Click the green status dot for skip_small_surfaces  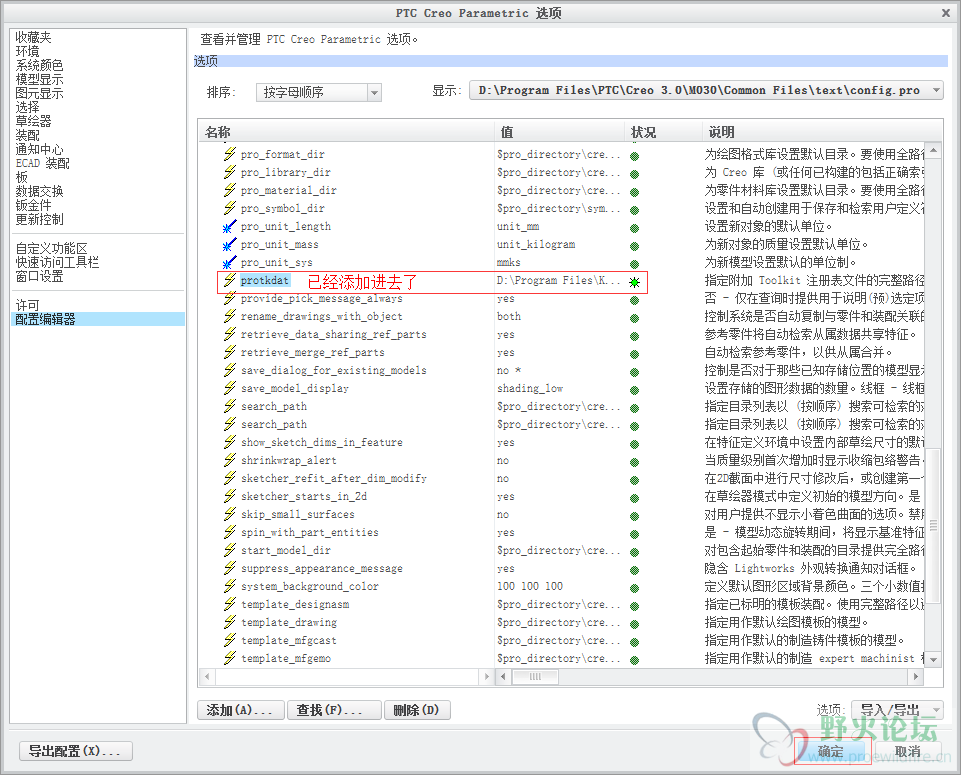(x=634, y=516)
